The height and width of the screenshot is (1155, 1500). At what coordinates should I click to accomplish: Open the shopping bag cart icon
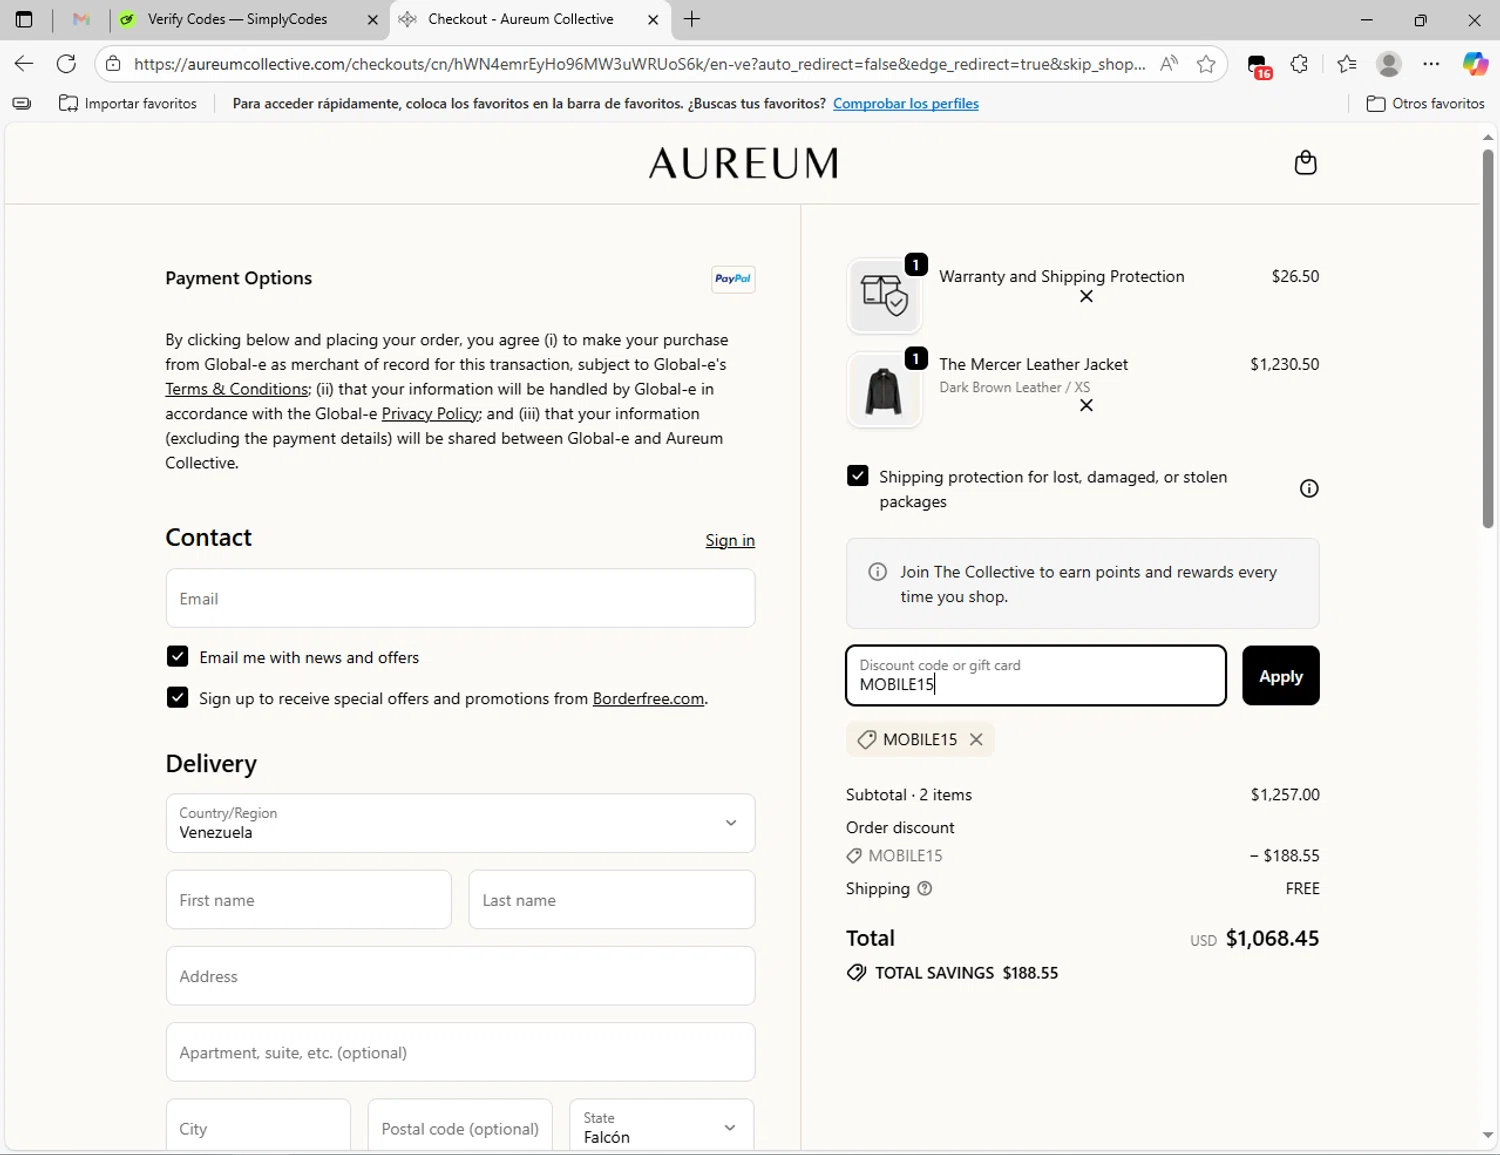pyautogui.click(x=1305, y=162)
